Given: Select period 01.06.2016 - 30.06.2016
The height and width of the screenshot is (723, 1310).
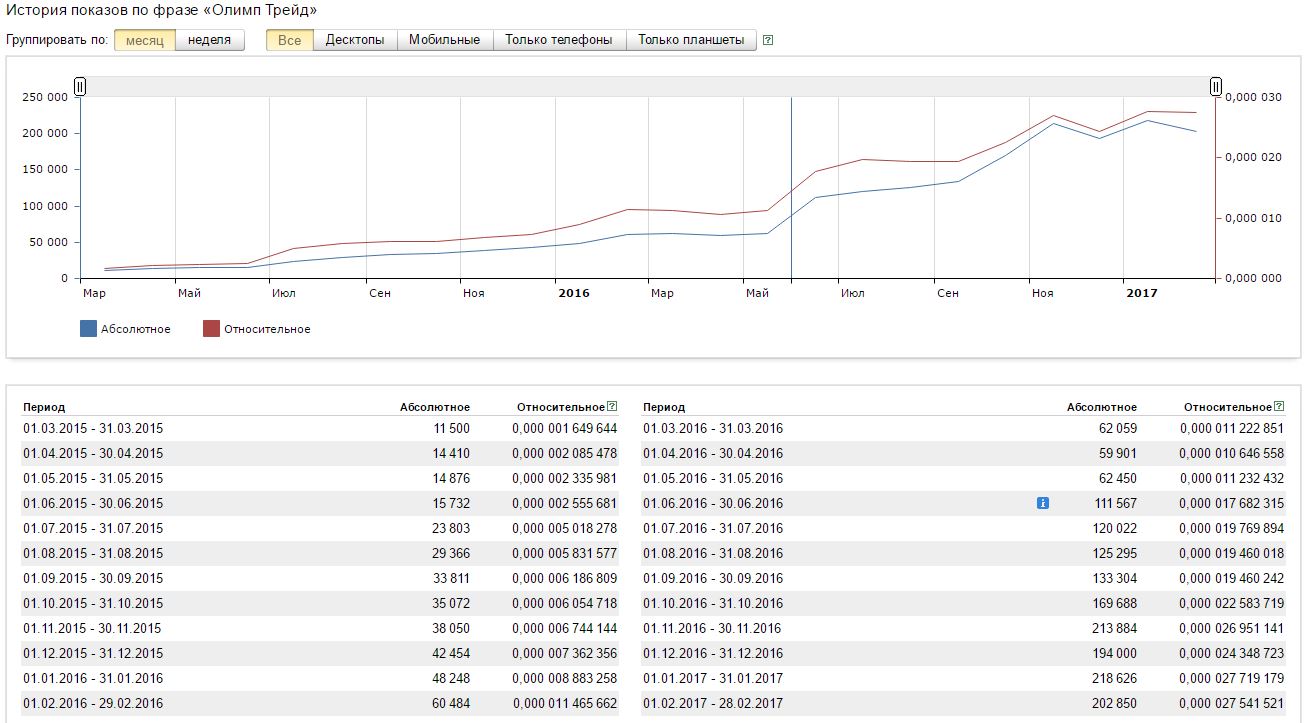Looking at the screenshot, I should point(713,503).
